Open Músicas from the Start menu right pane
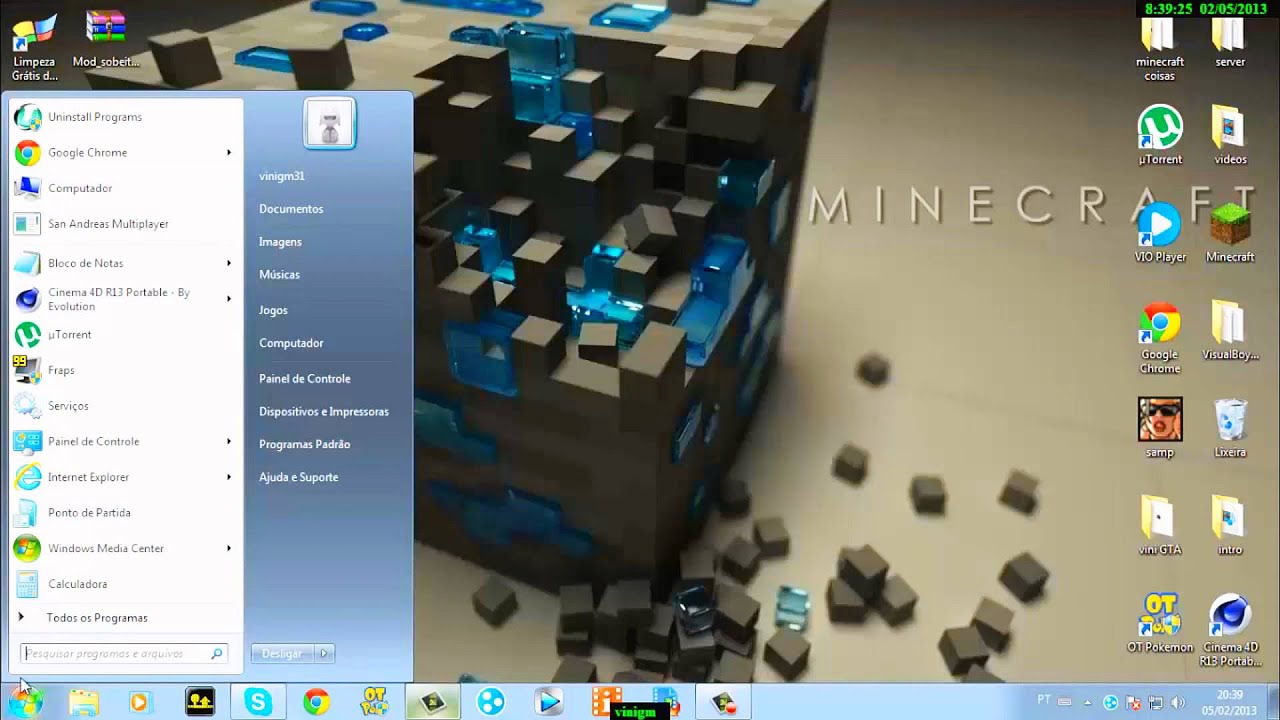The width and height of the screenshot is (1280, 720). click(x=279, y=274)
